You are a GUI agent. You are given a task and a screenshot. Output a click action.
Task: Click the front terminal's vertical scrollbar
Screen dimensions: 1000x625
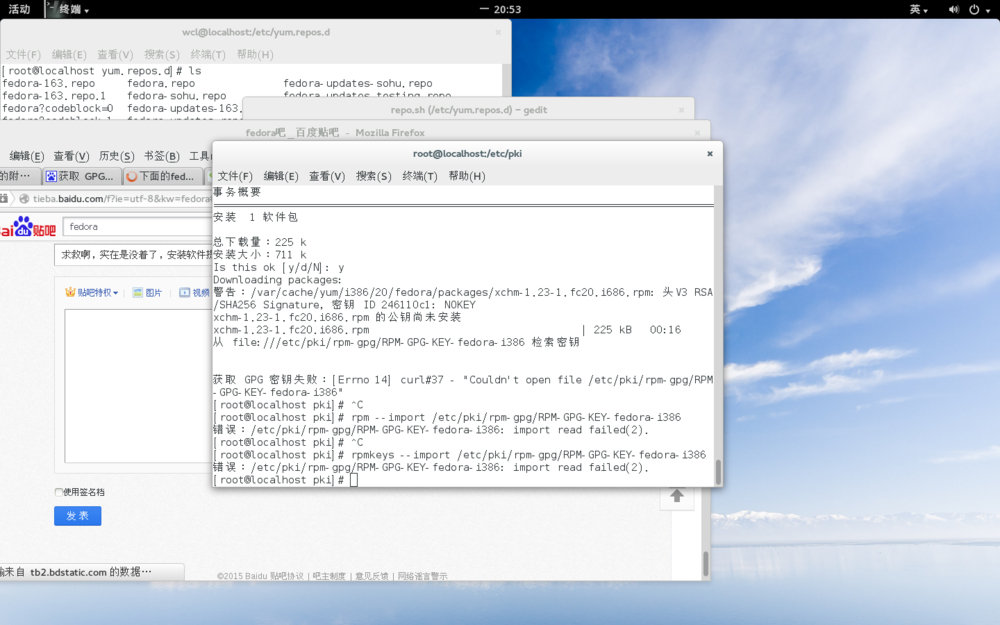pyautogui.click(x=718, y=472)
